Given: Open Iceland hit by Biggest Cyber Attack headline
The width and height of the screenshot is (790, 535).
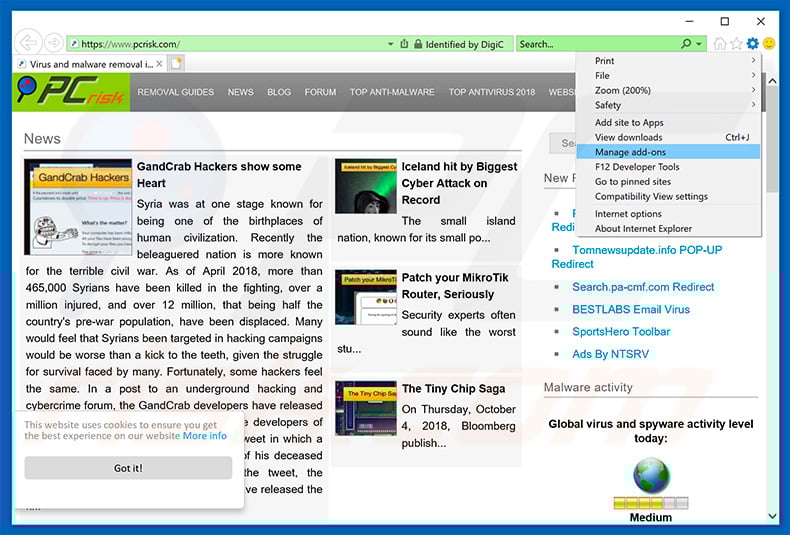Looking at the screenshot, I should click(x=459, y=183).
